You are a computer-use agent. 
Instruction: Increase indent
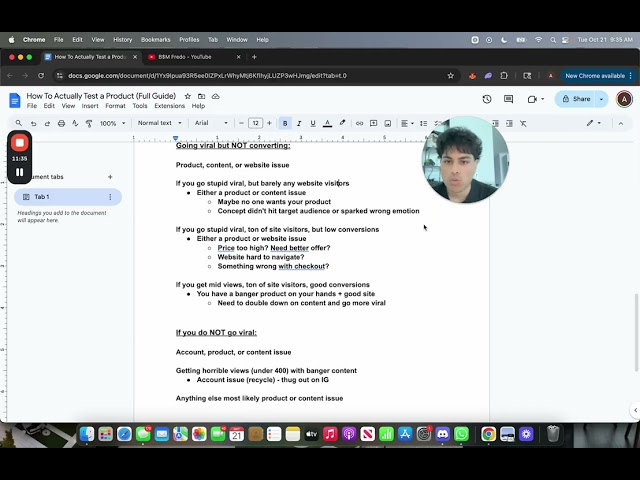(509, 123)
